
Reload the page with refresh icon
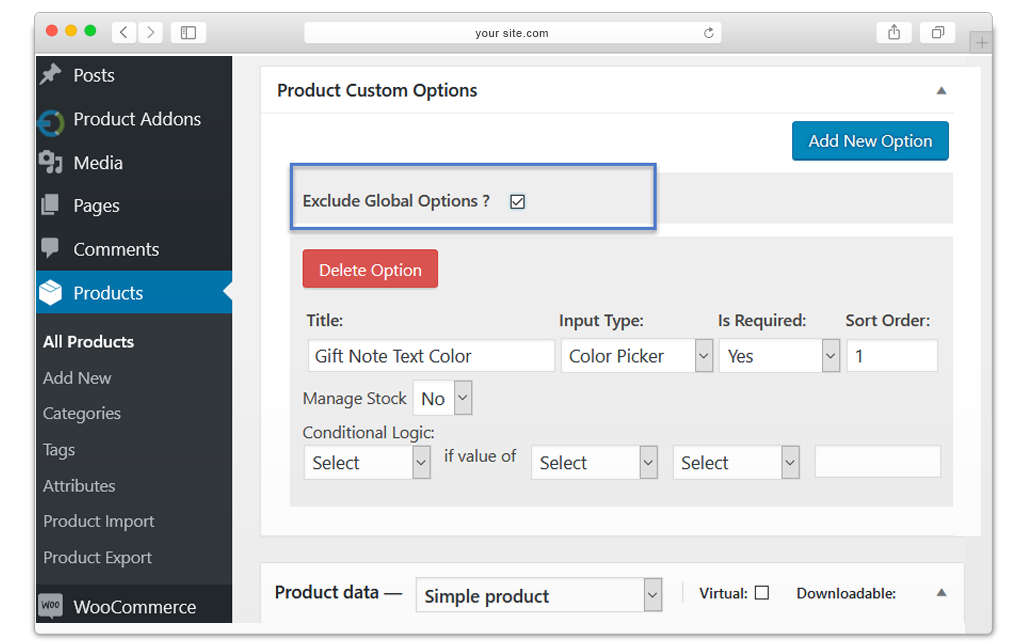(x=709, y=33)
